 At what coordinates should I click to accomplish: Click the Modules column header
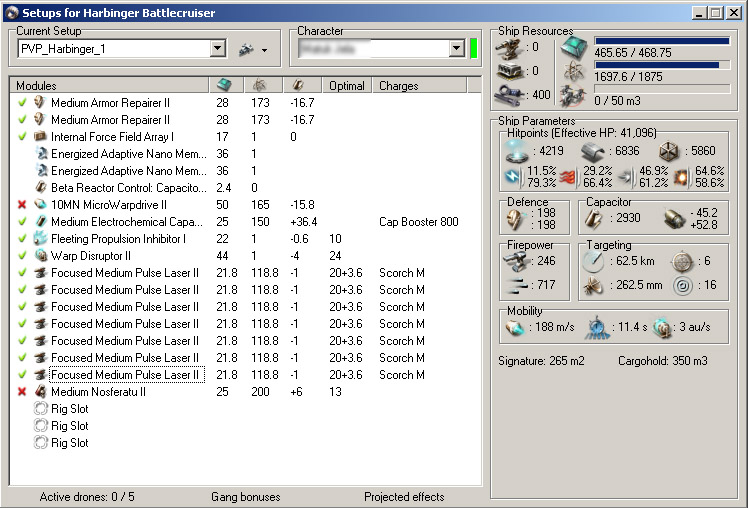pyautogui.click(x=109, y=86)
